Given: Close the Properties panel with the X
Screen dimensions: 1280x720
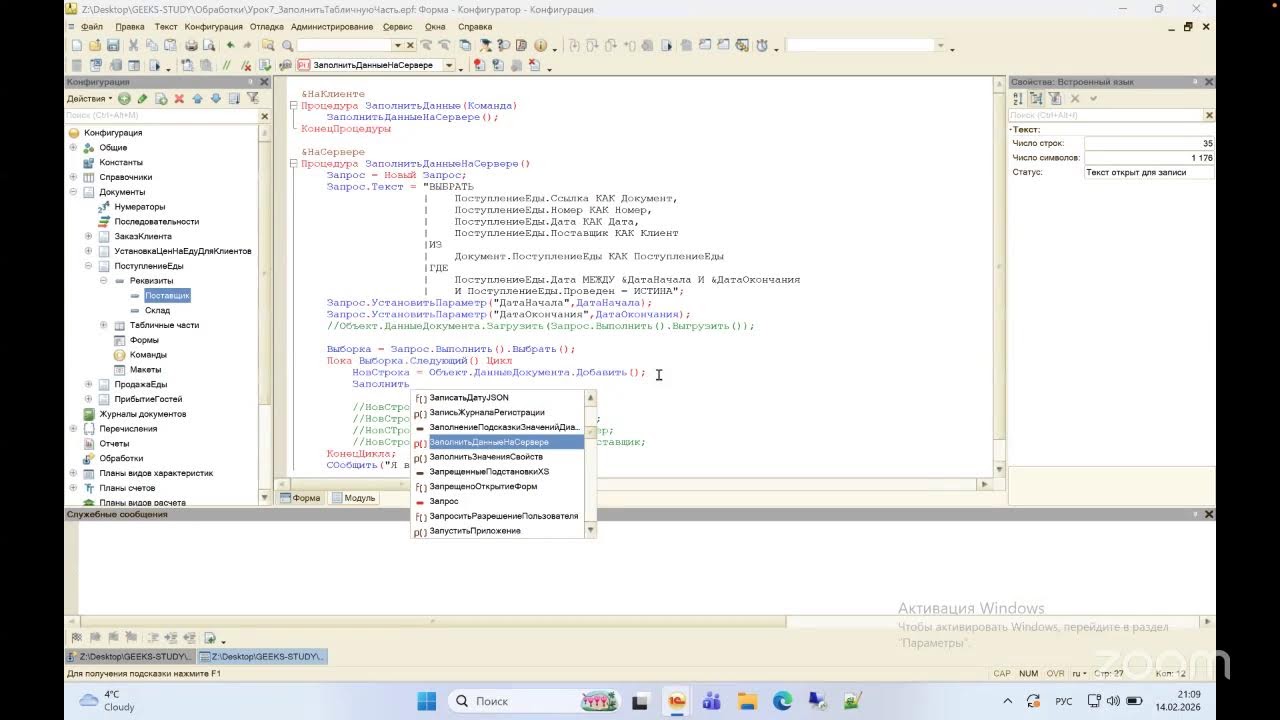Looking at the screenshot, I should [x=1208, y=82].
